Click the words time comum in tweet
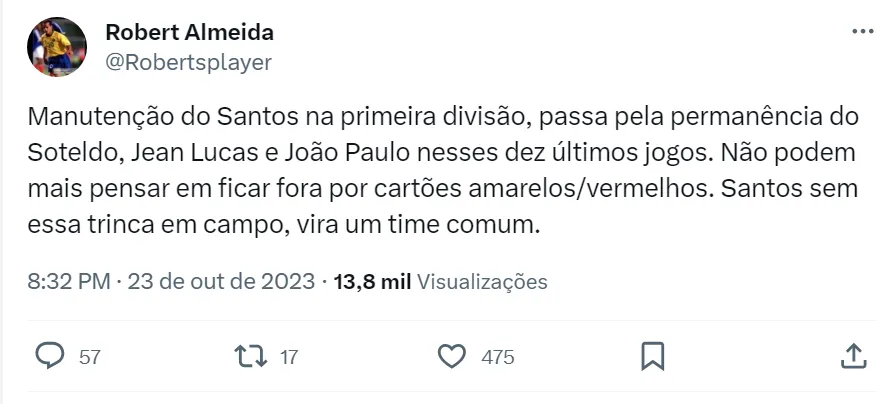Viewport: 890px width, 404px height. pyautogui.click(x=476, y=225)
